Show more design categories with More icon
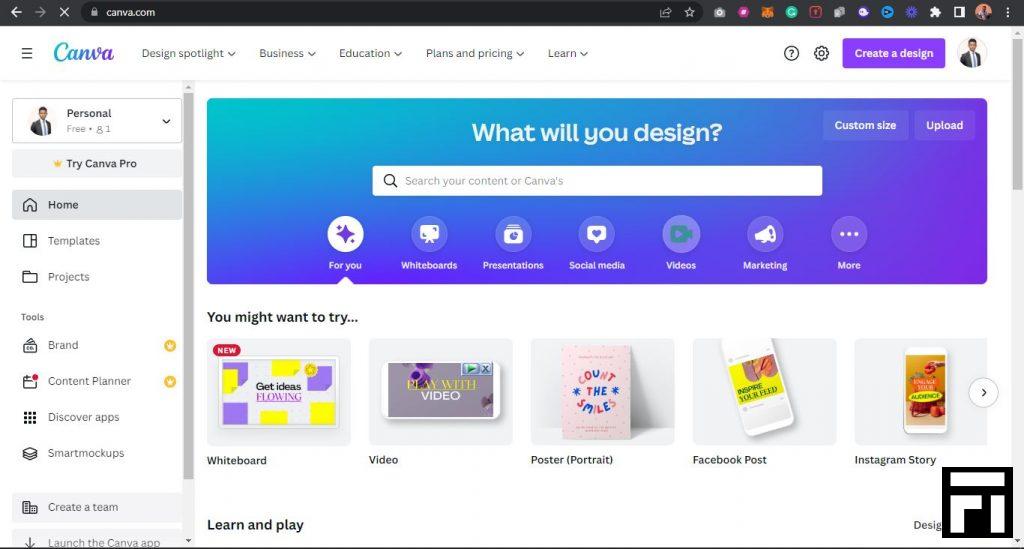Screen dimensions: 1024x549 [x=849, y=234]
